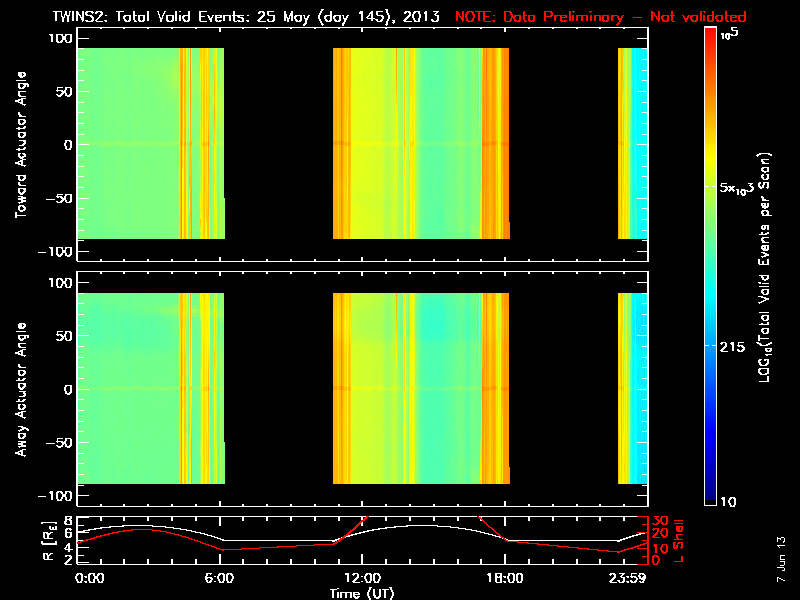Viewport: 800px width, 600px height.
Task: Click the 'R [RE]' axis label
Action: point(49,541)
